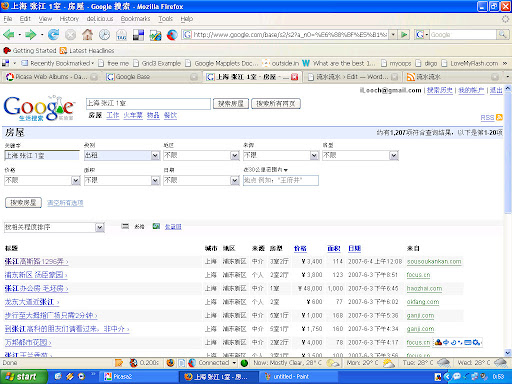Open the Tools menu
Screen dimensions: 512x384
click(x=165, y=19)
